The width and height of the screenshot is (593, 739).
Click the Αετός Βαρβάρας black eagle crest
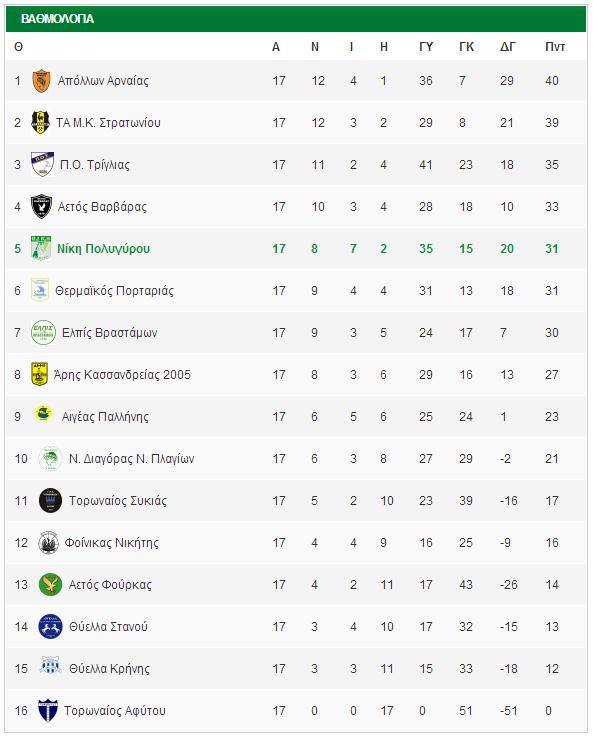point(41,206)
